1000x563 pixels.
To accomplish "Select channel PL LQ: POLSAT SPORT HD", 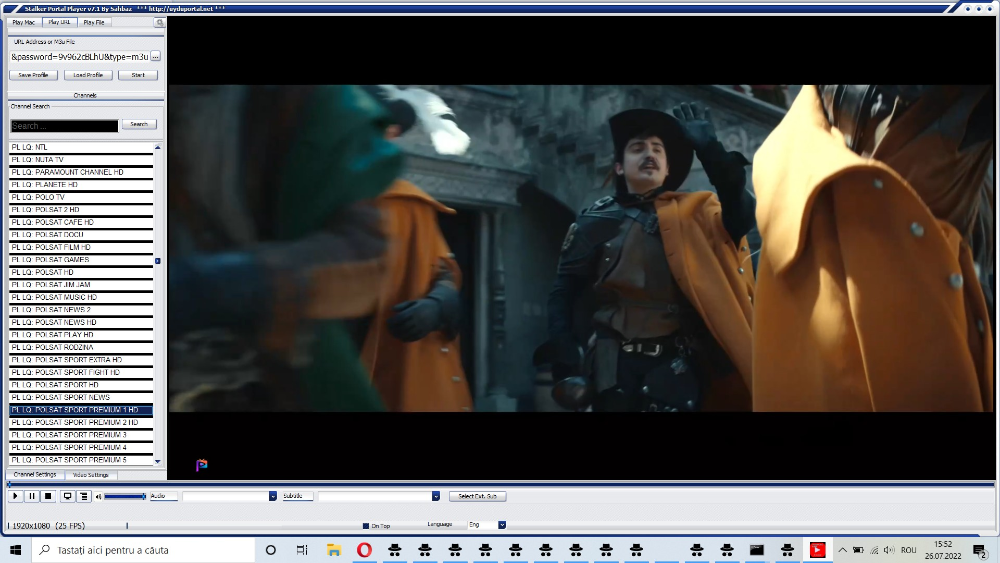I will [x=81, y=385].
